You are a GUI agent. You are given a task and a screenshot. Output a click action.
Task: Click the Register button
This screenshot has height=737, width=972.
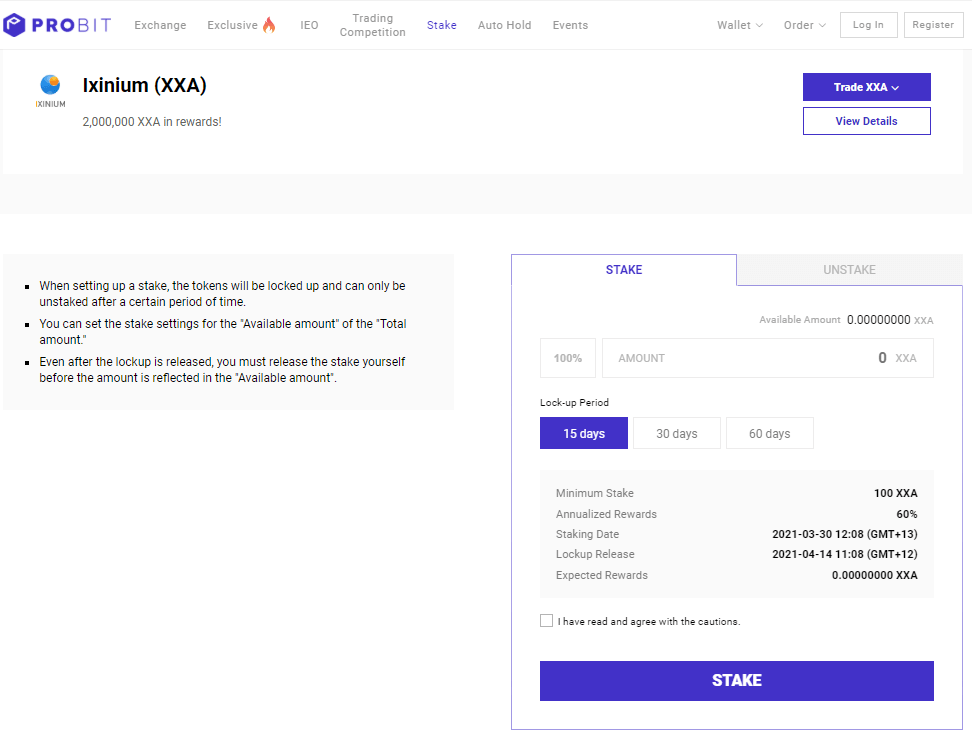[934, 25]
